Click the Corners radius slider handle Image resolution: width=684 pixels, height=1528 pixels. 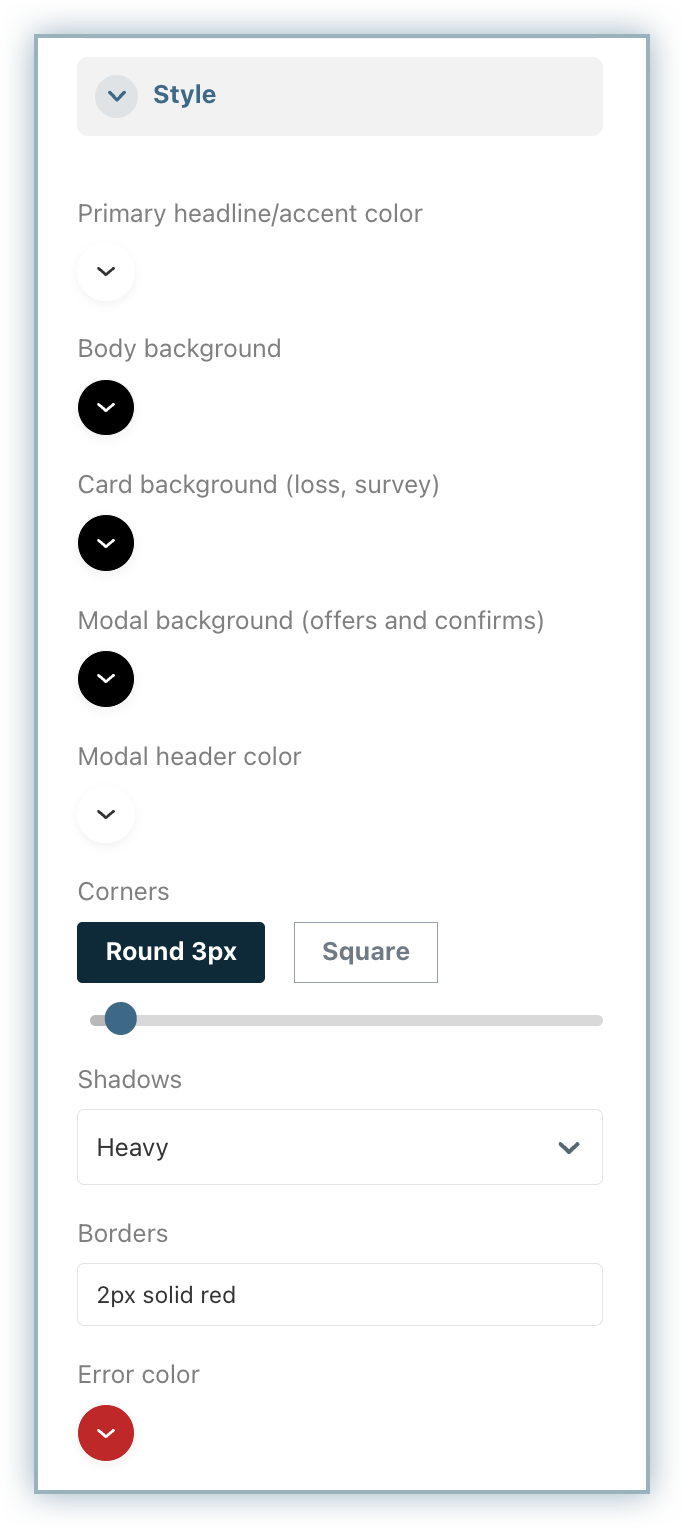point(121,1020)
